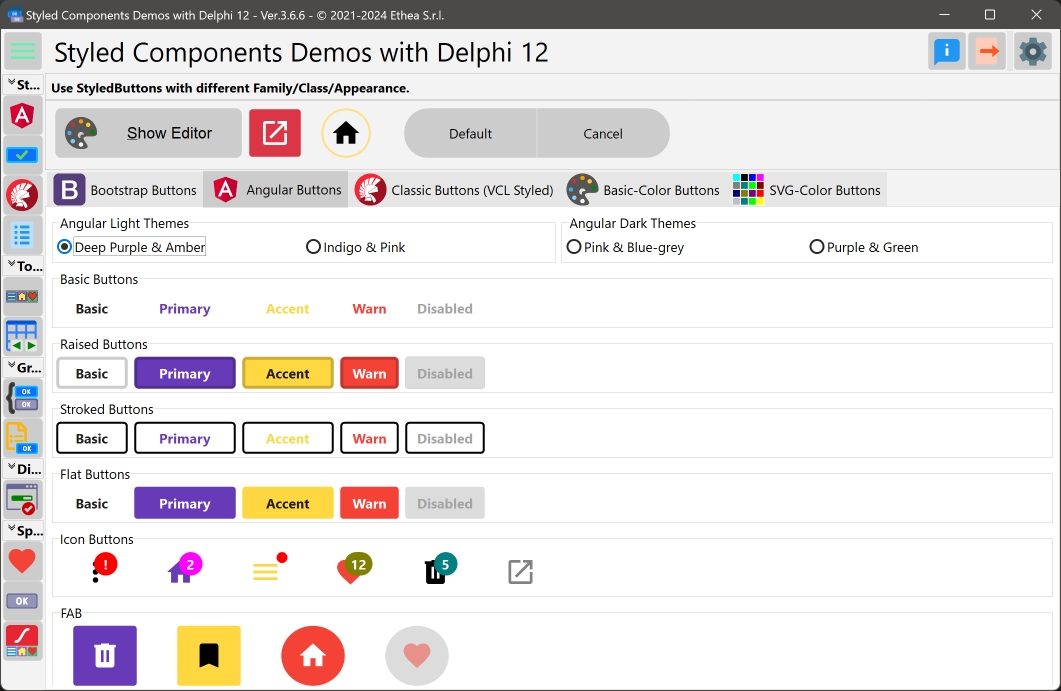Collapse the St... sidebar section
The image size is (1061, 691).
22,84
